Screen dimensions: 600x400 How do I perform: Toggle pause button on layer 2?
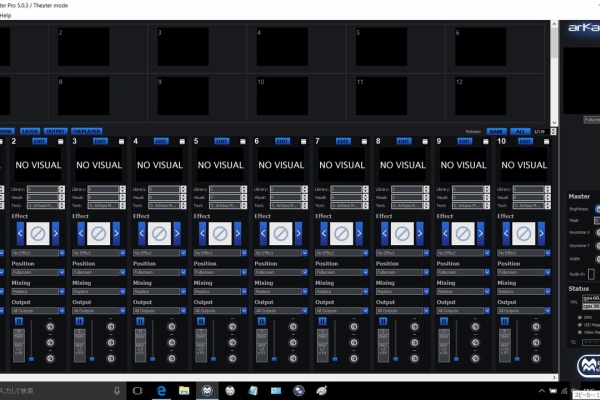(19, 321)
